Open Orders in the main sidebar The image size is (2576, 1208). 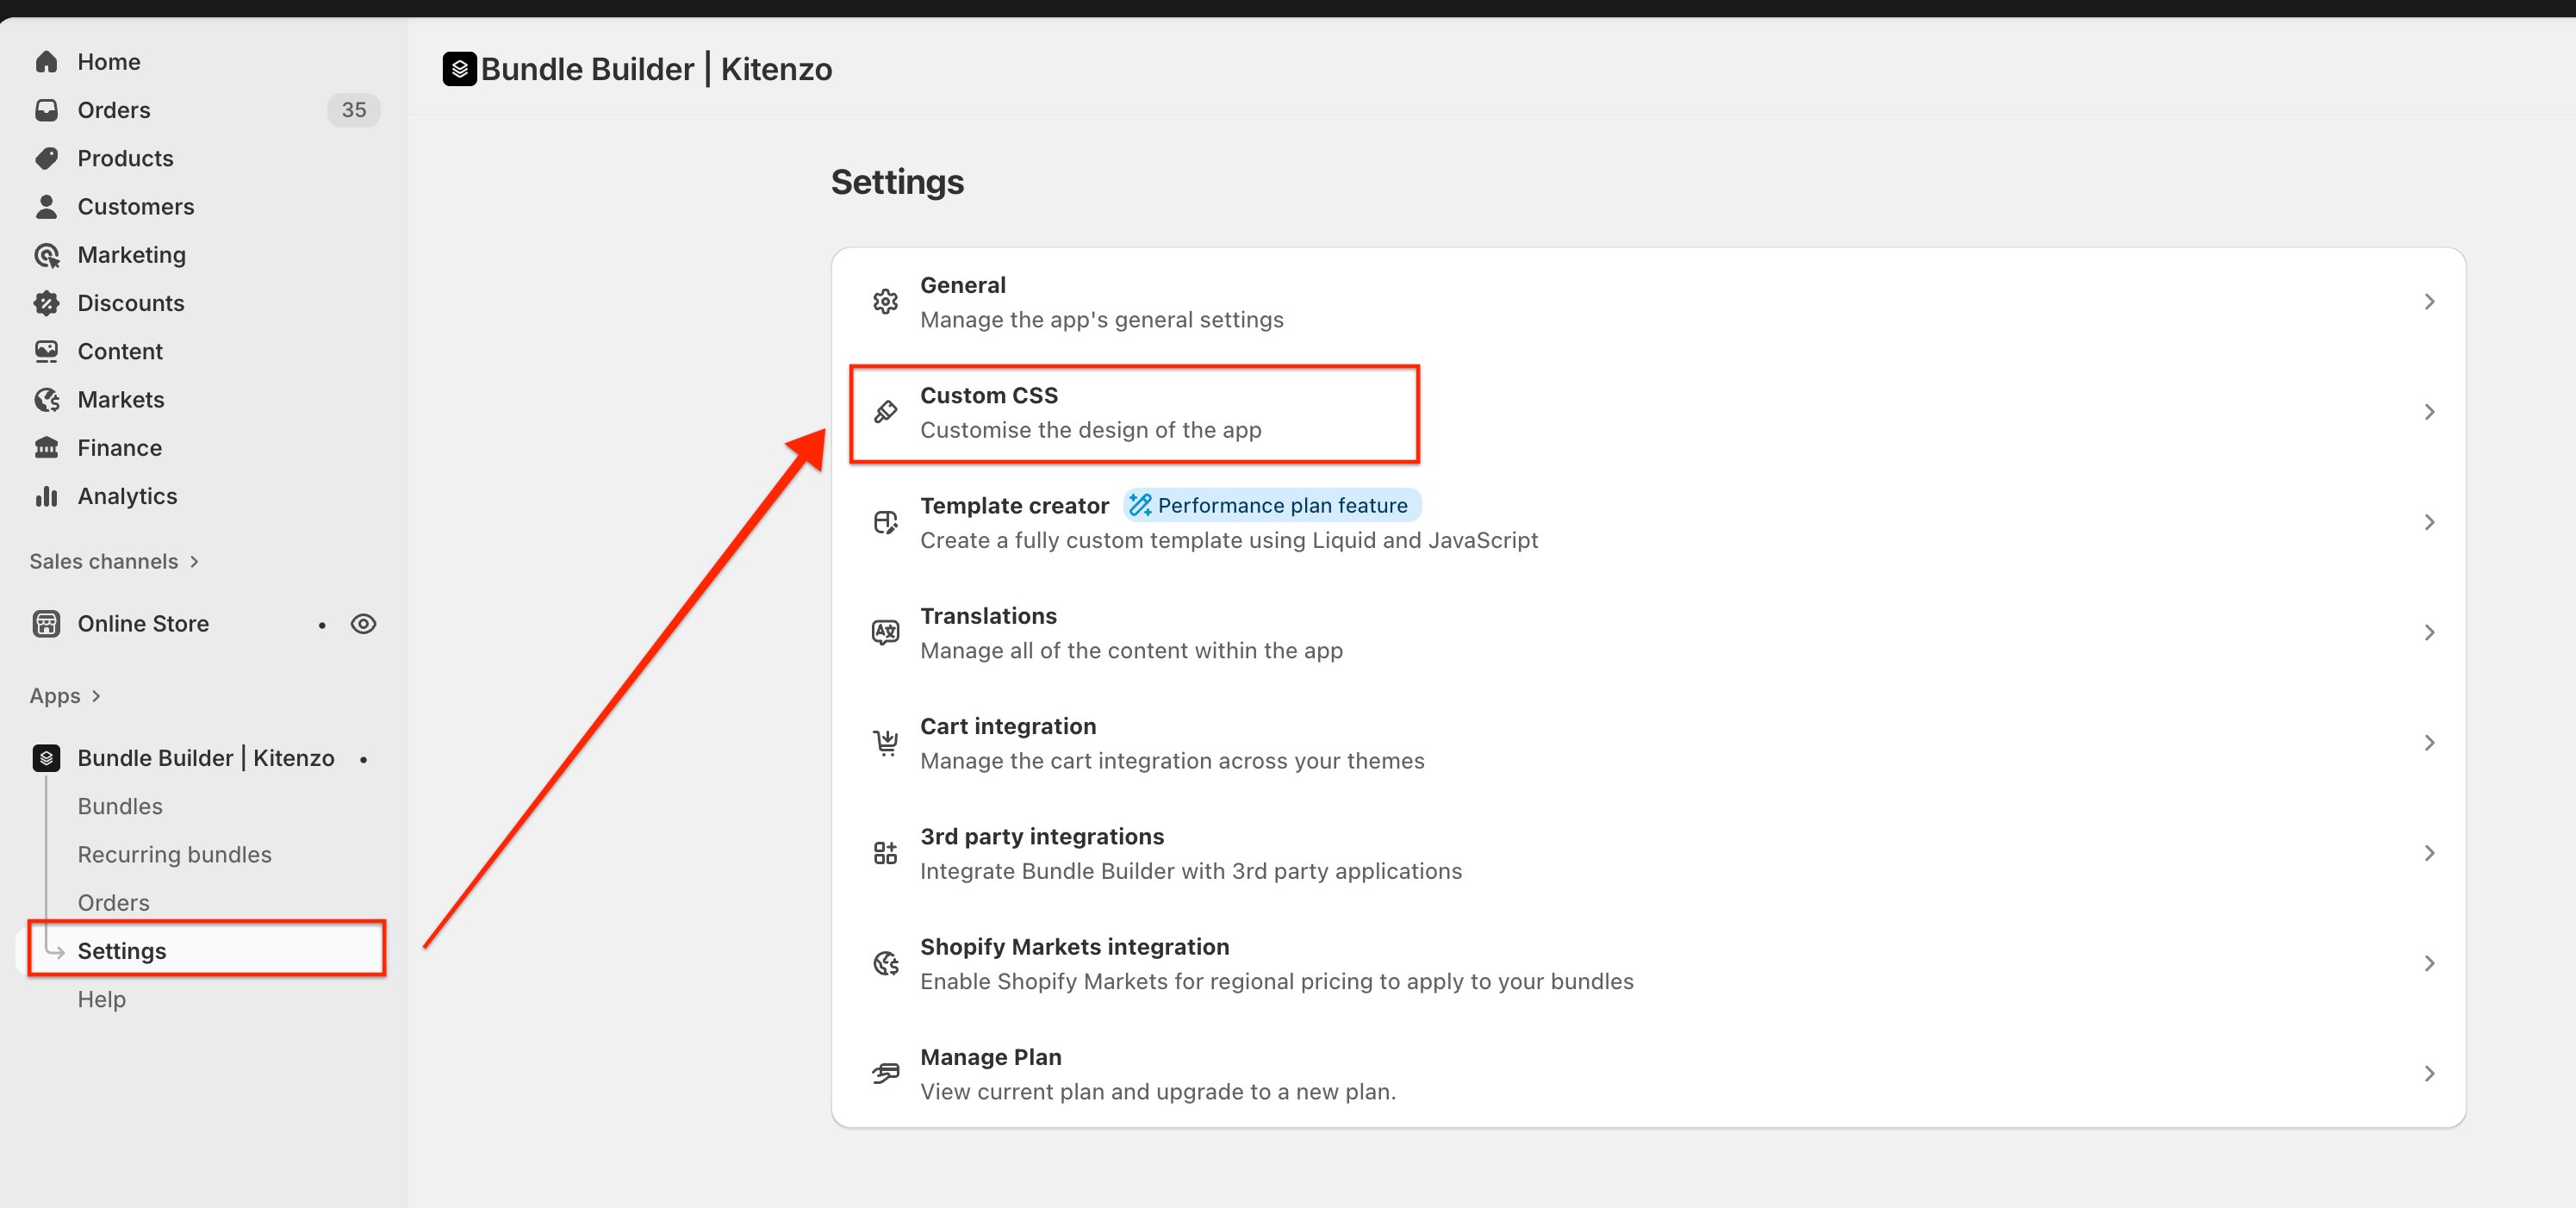pos(114,110)
